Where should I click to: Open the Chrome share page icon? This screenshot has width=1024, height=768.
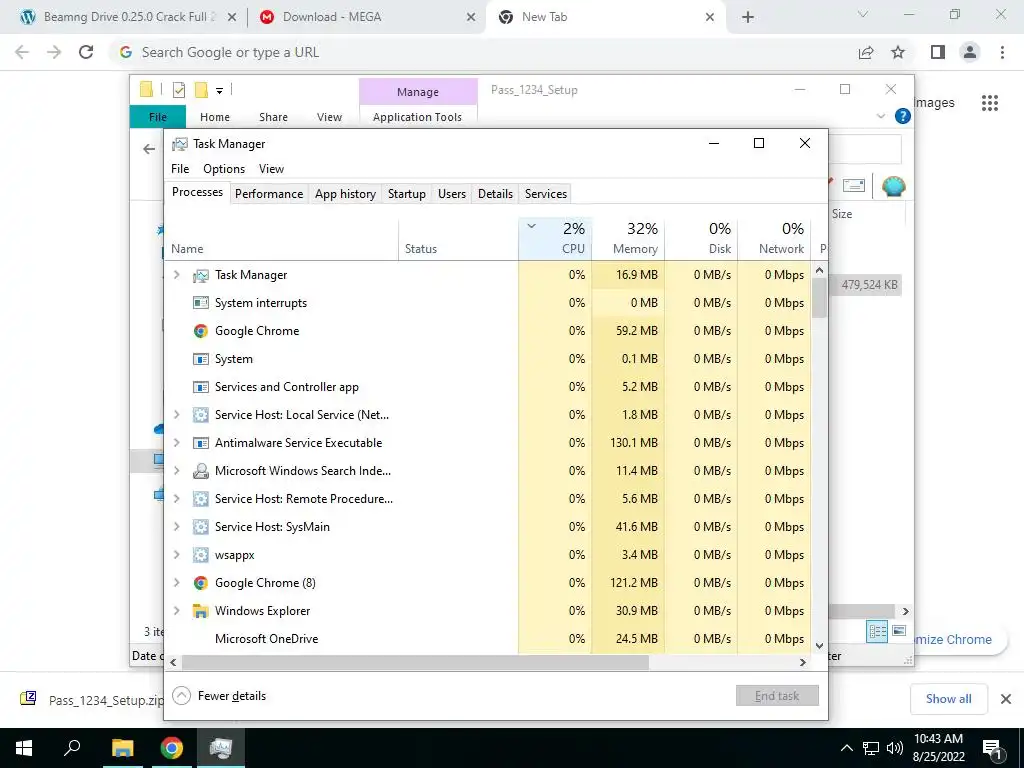point(866,52)
